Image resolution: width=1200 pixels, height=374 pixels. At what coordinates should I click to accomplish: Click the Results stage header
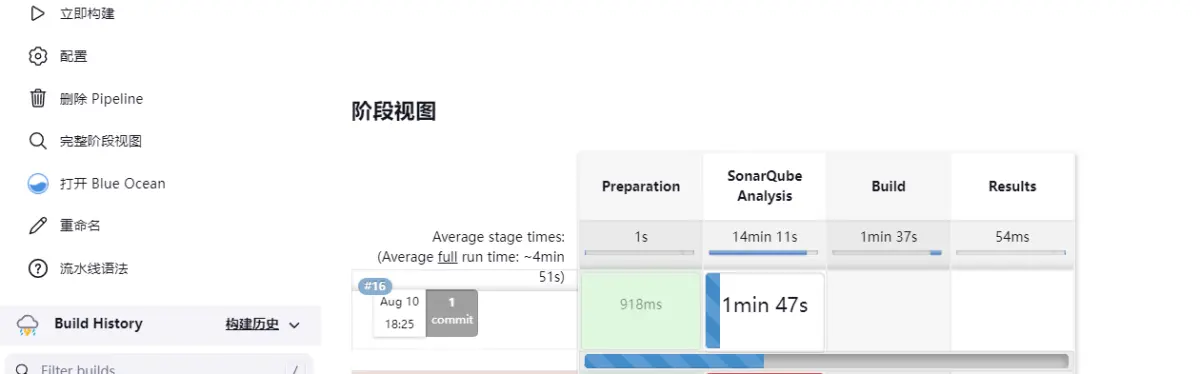point(1012,186)
